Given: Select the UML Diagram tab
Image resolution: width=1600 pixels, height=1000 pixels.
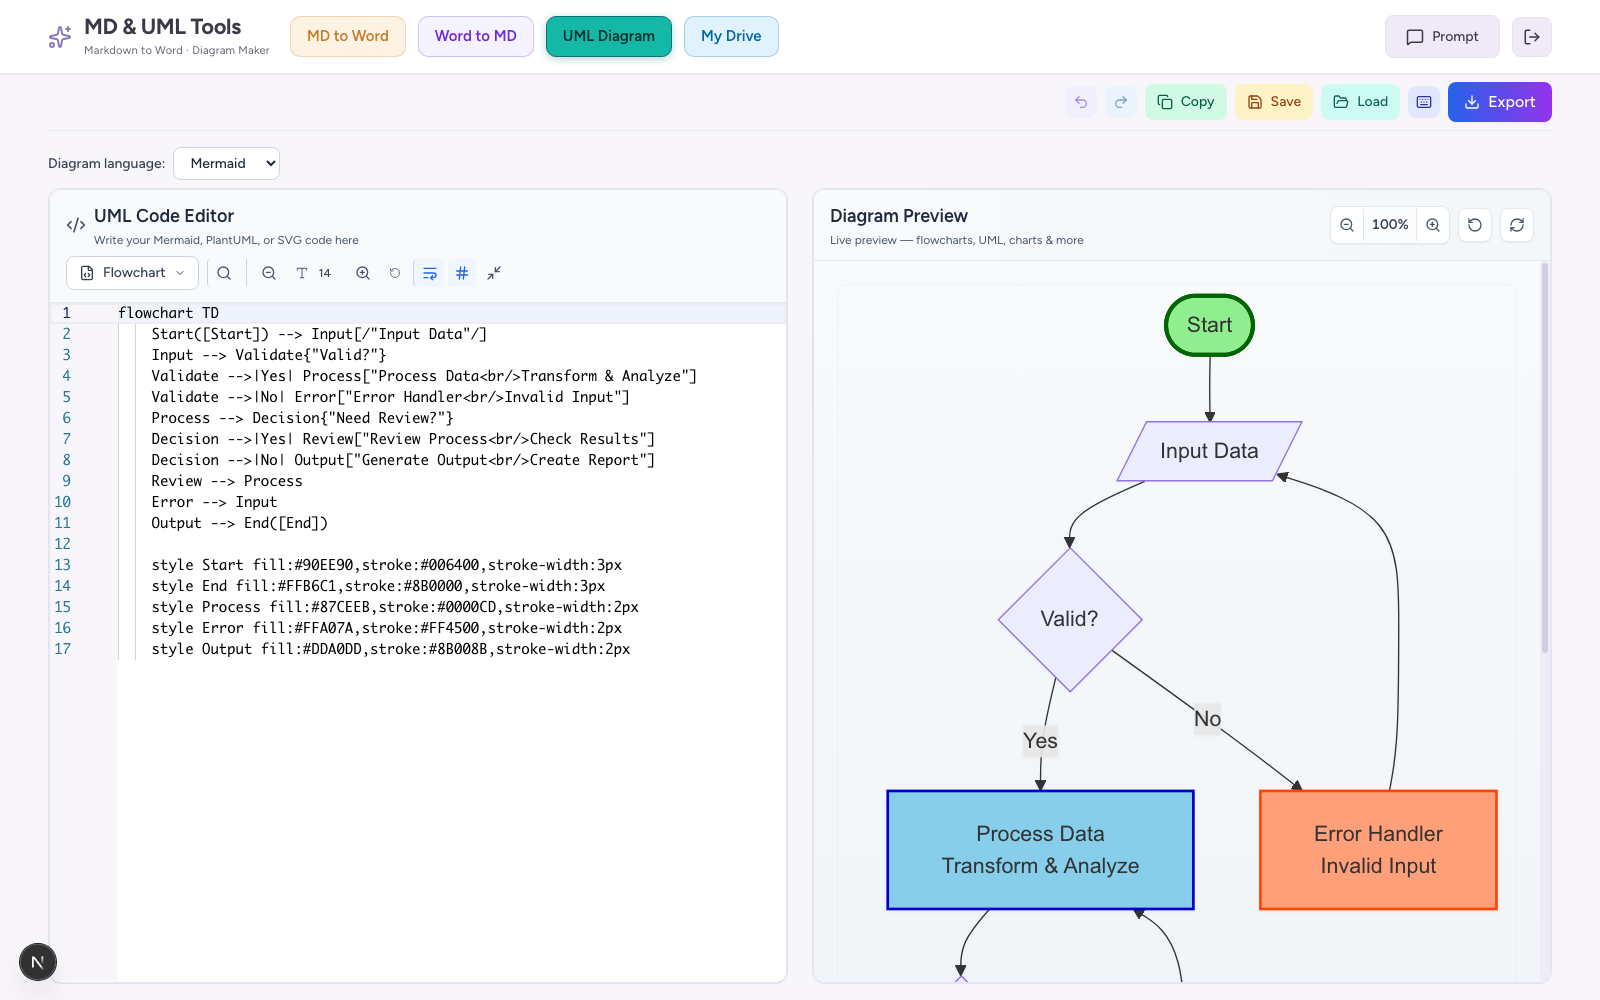Looking at the screenshot, I should coord(609,36).
